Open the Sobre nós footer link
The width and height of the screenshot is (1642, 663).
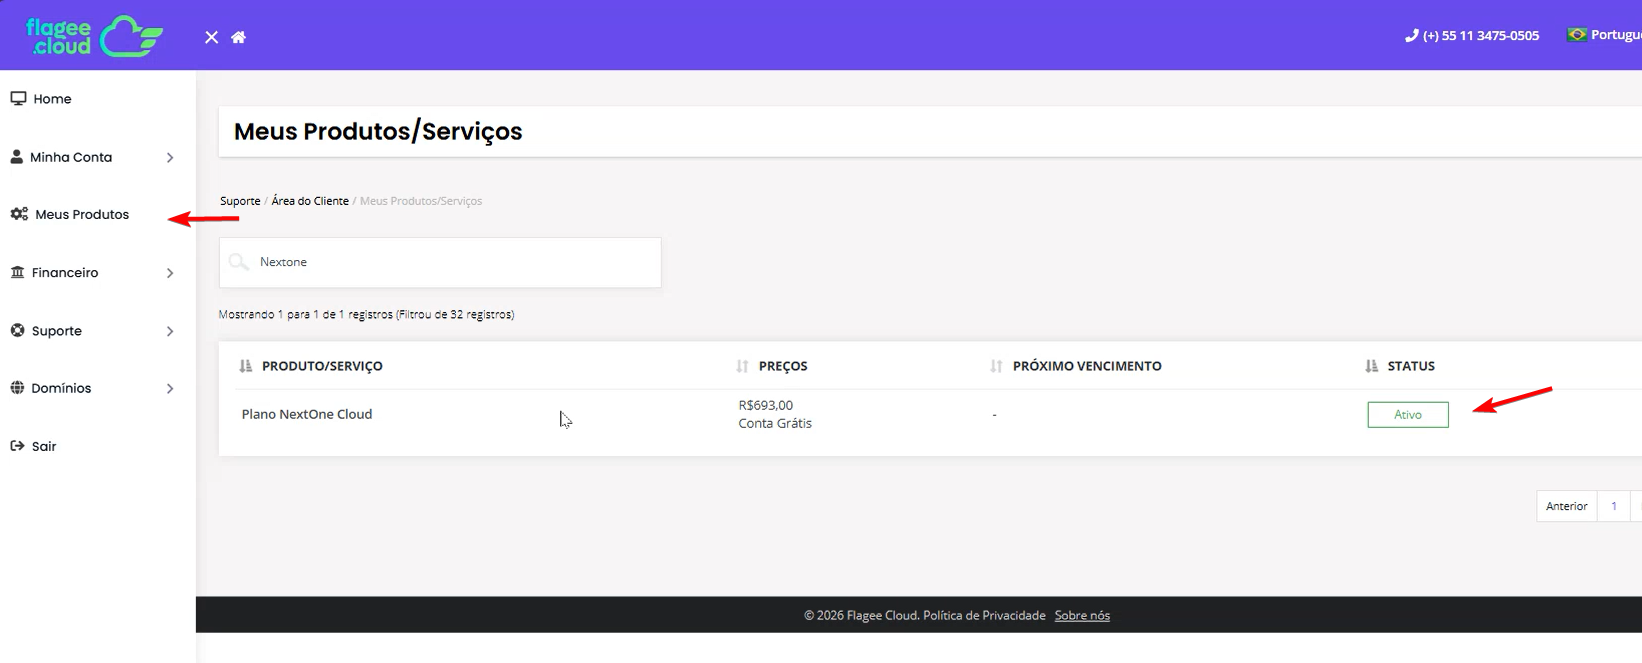[x=1082, y=615]
